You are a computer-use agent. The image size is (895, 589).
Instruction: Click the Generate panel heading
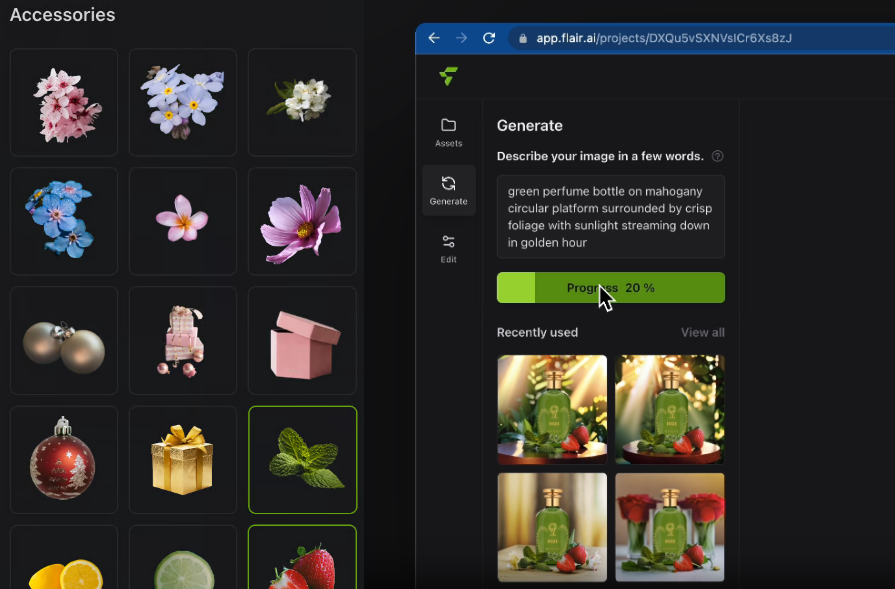point(530,126)
